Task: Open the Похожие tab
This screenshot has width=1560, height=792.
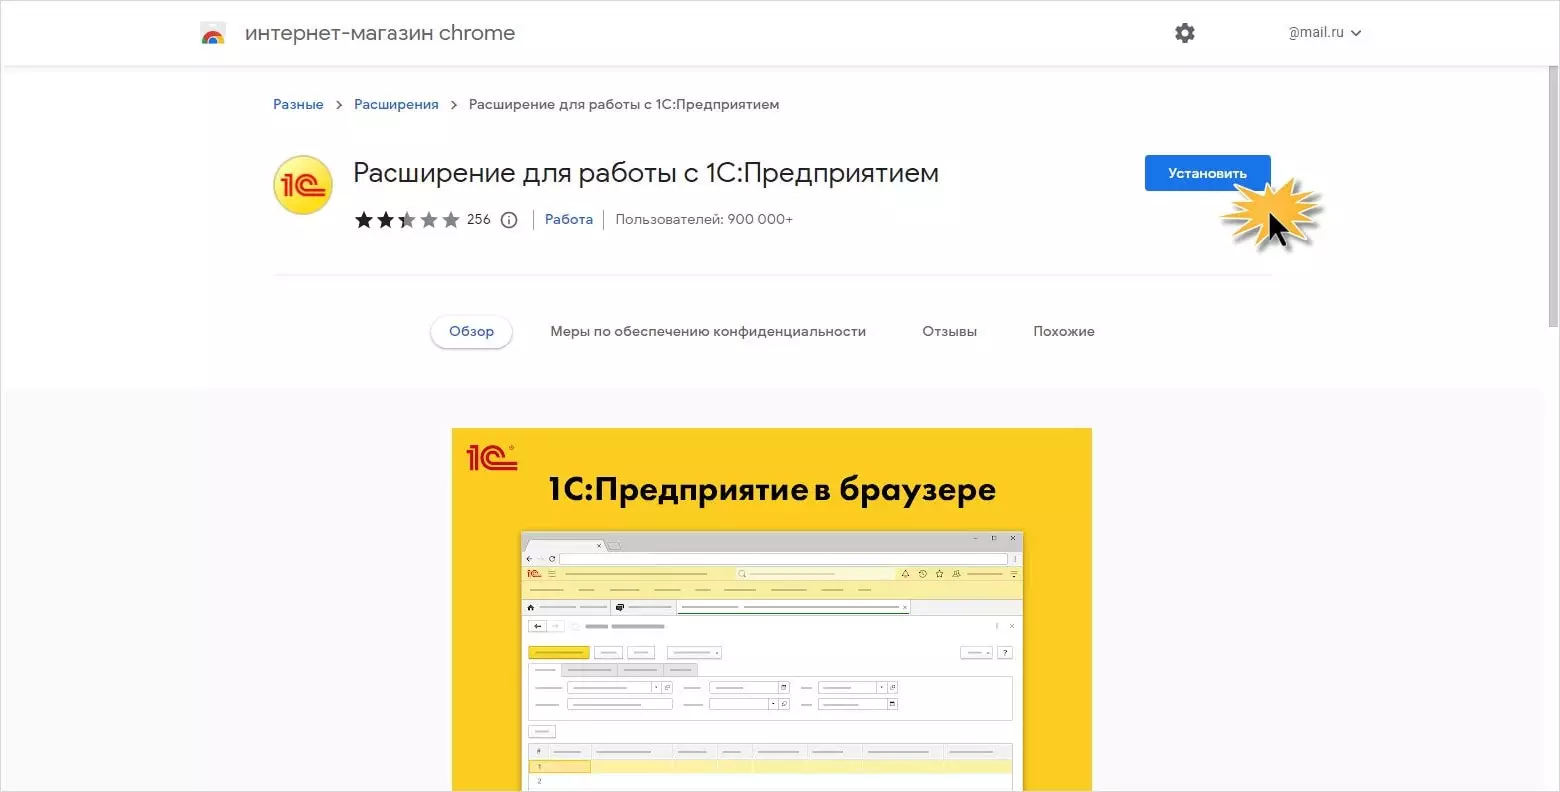Action: [x=1064, y=332]
